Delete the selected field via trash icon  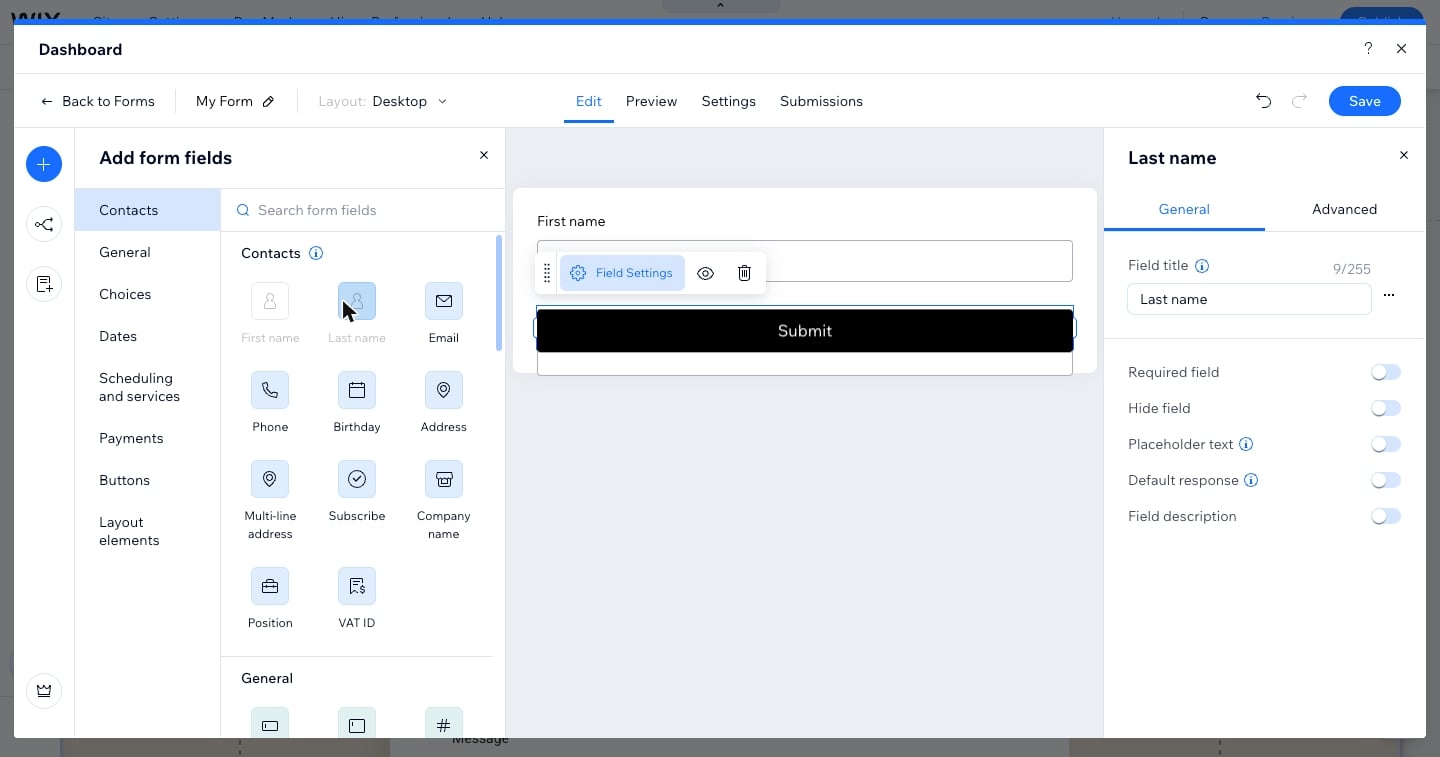pos(744,273)
